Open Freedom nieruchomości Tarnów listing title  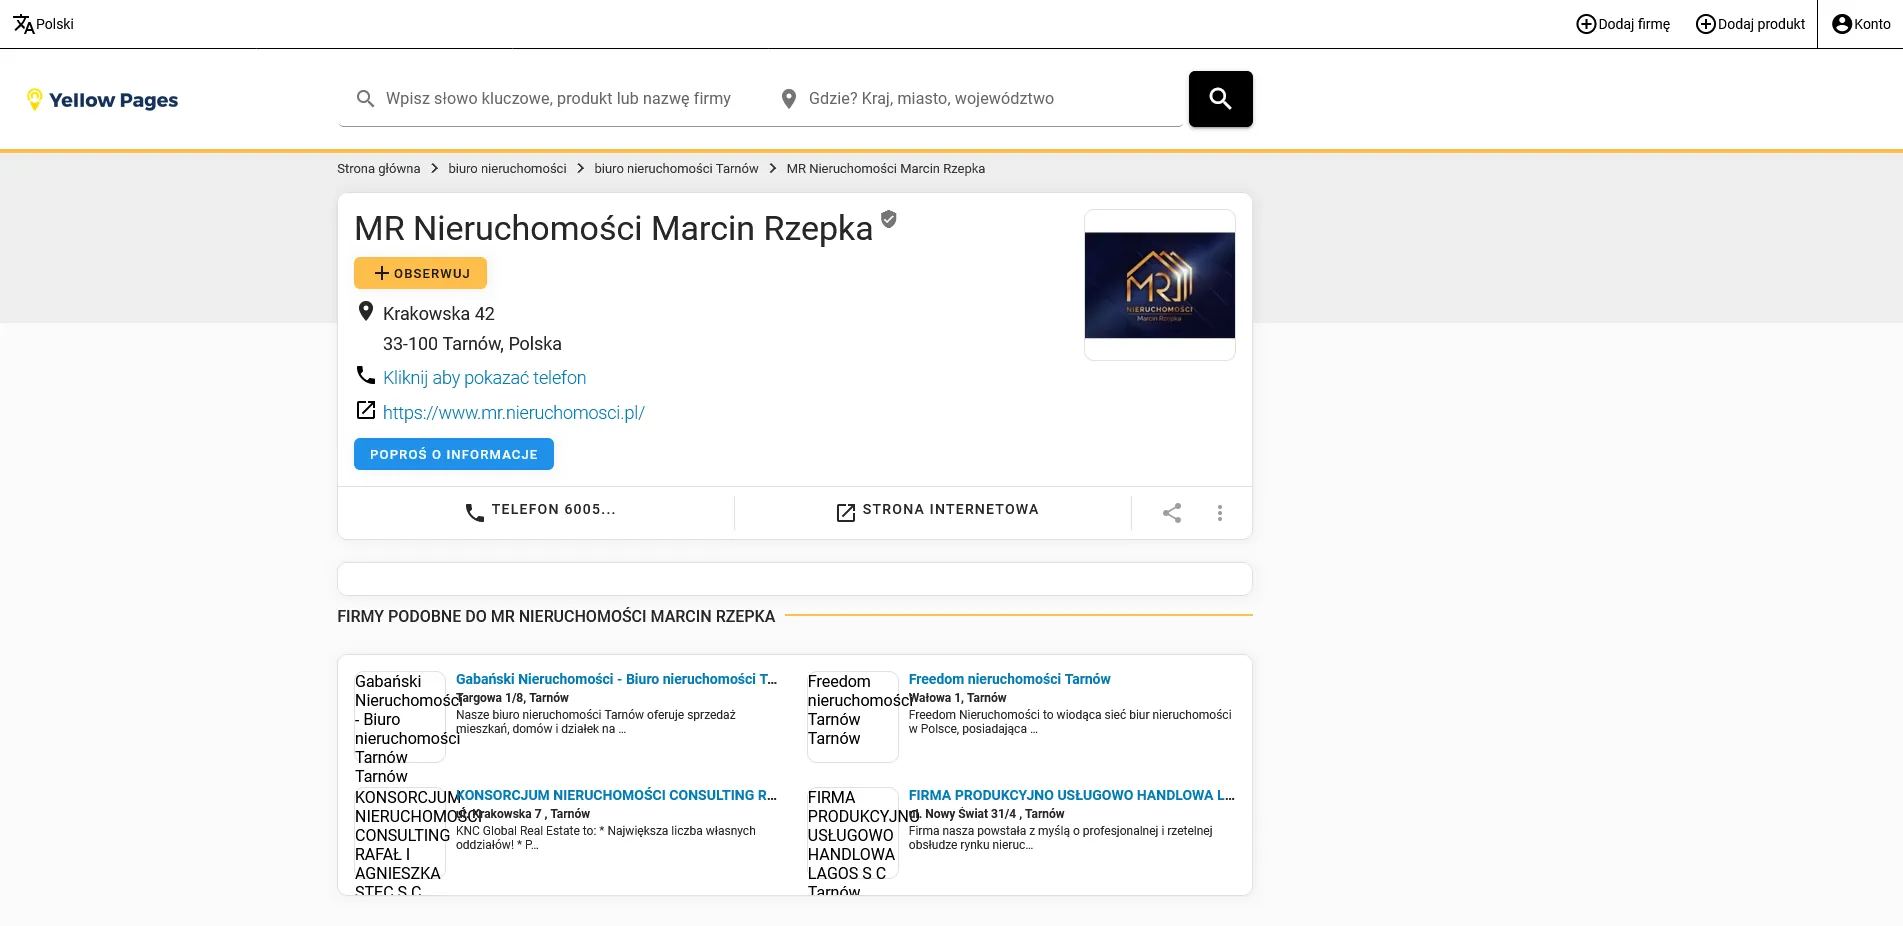coord(1009,679)
